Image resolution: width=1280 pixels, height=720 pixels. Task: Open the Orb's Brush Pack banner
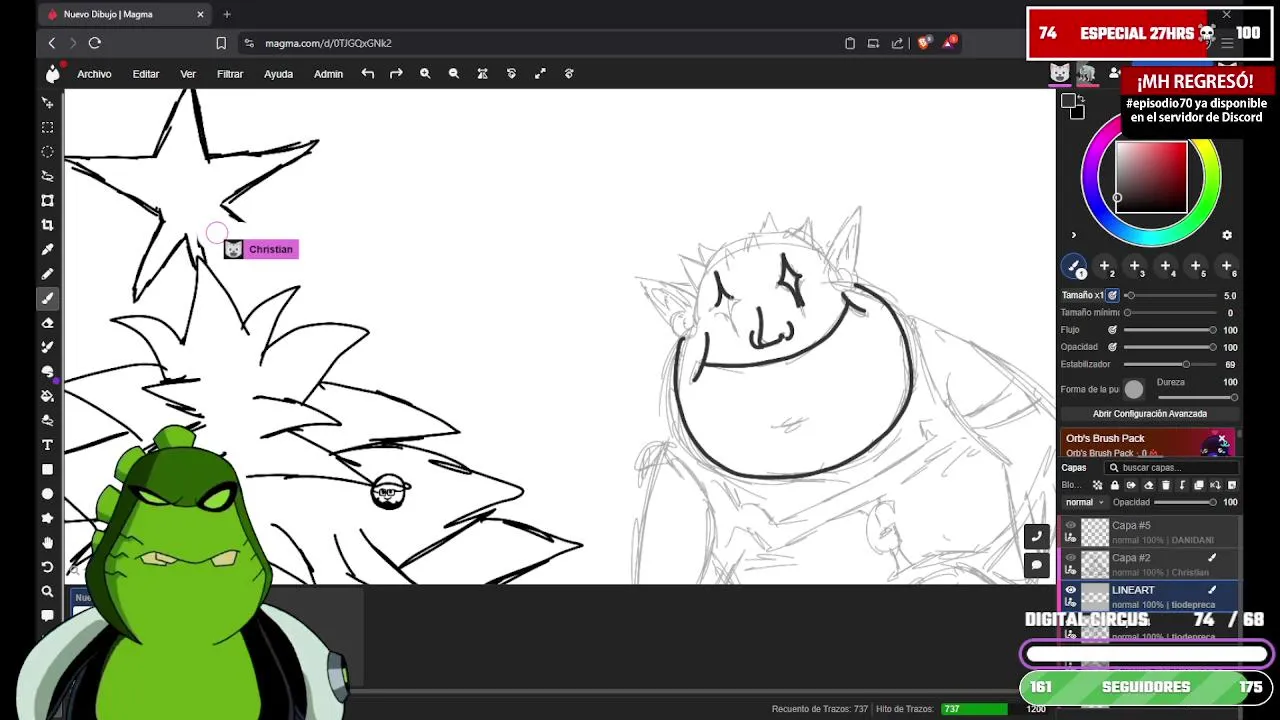click(x=1148, y=444)
